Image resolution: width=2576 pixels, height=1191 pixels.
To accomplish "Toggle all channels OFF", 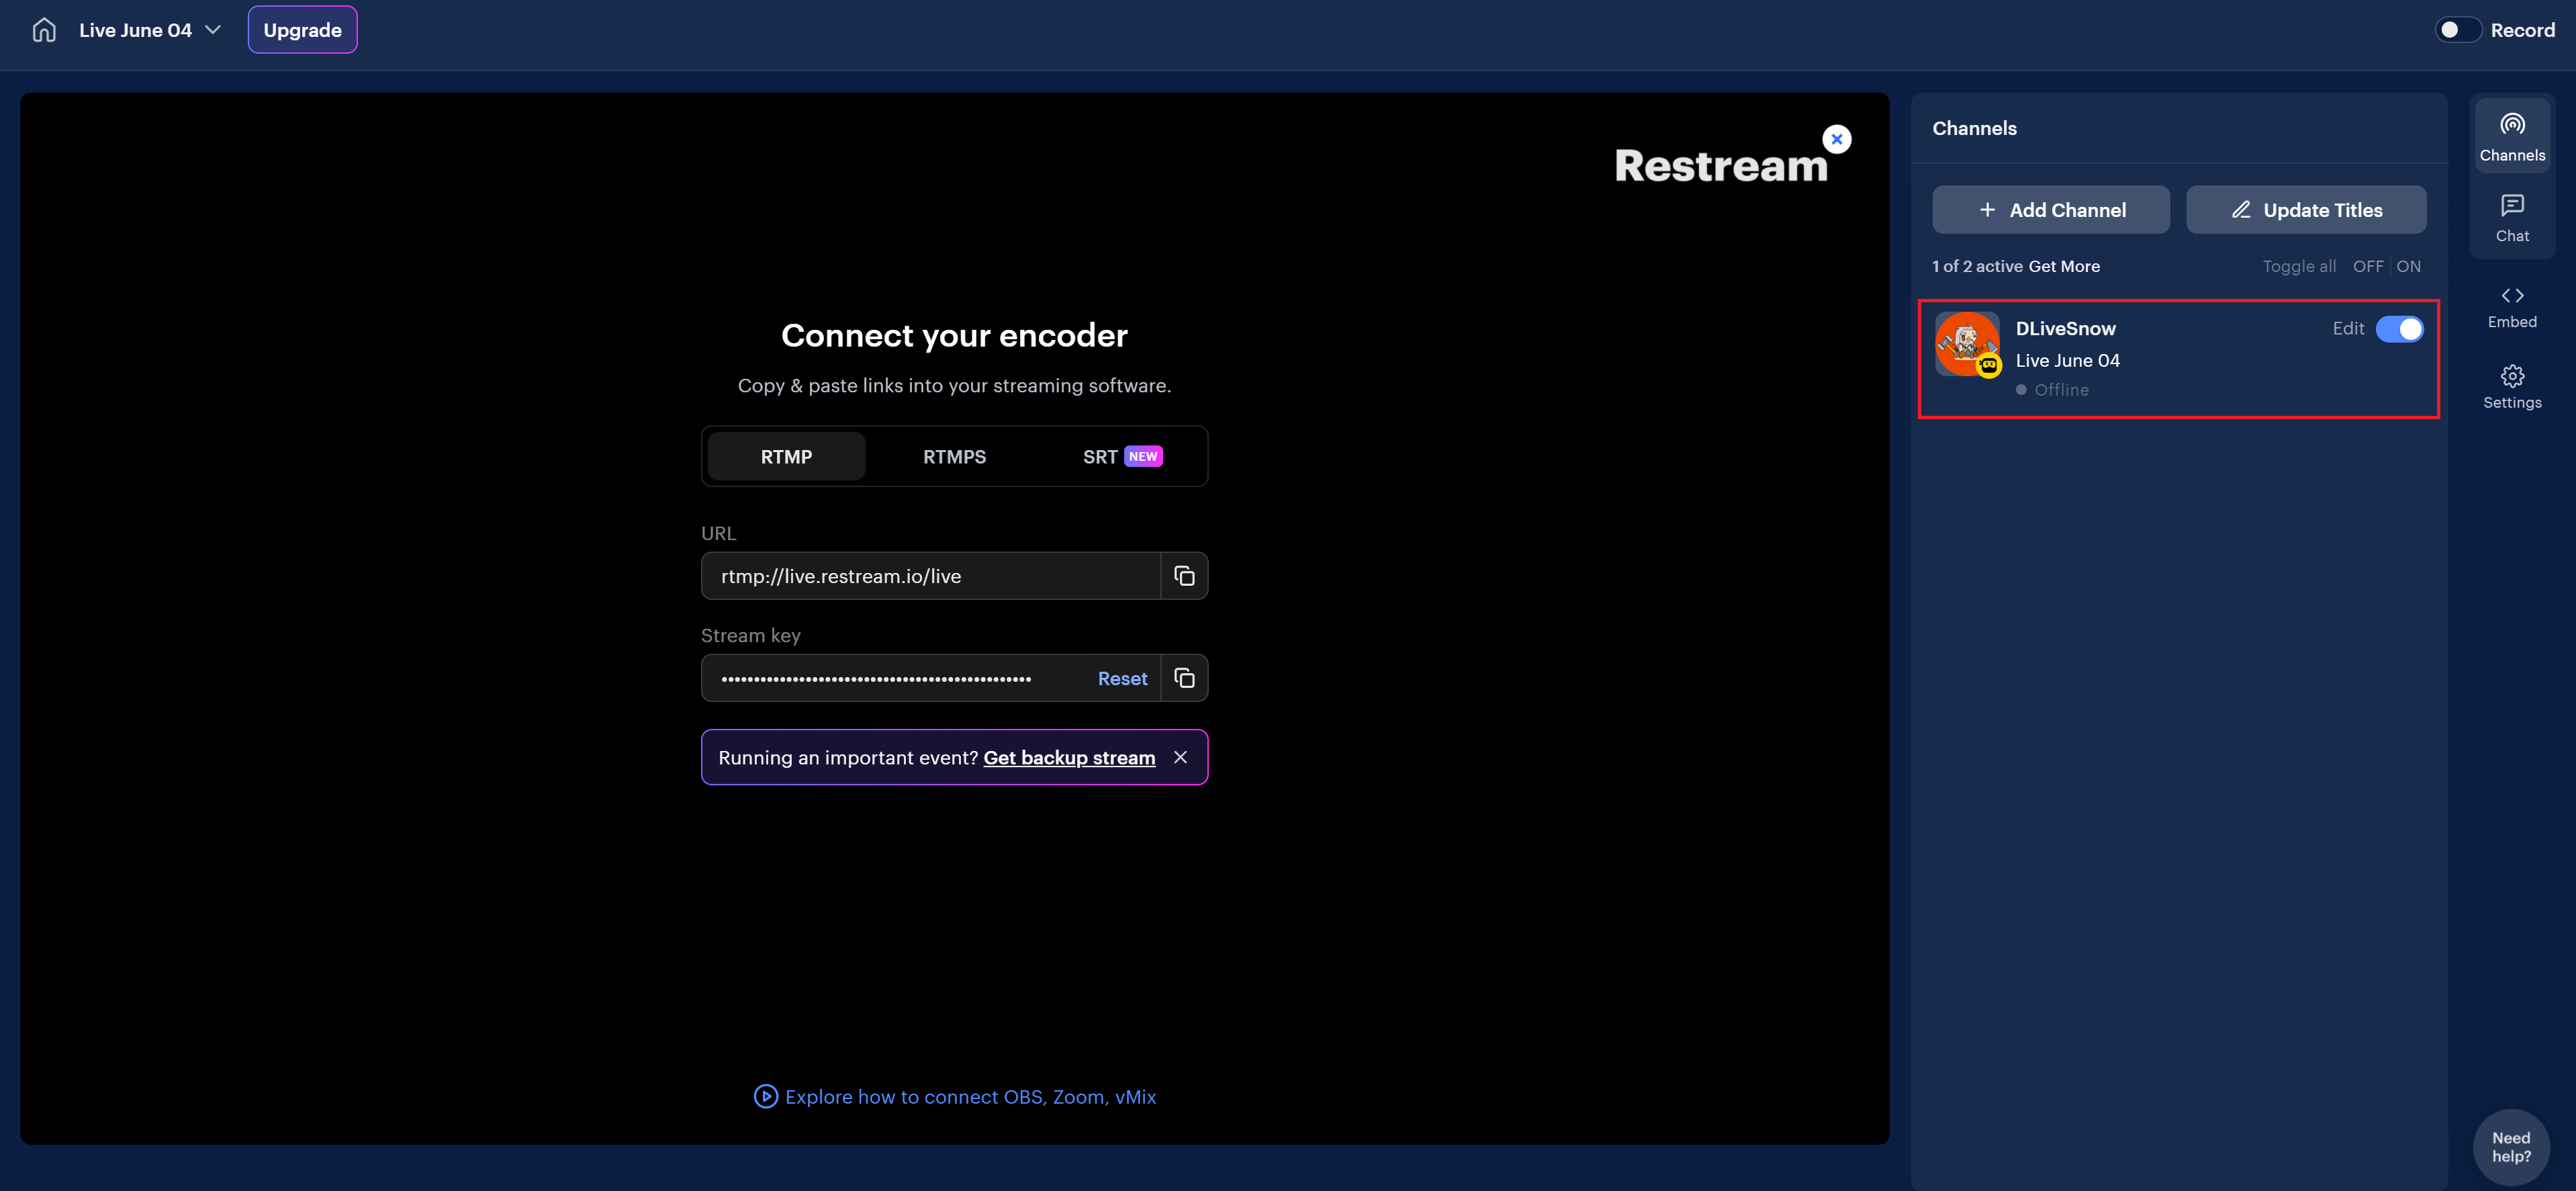I will pyautogui.click(x=2367, y=266).
